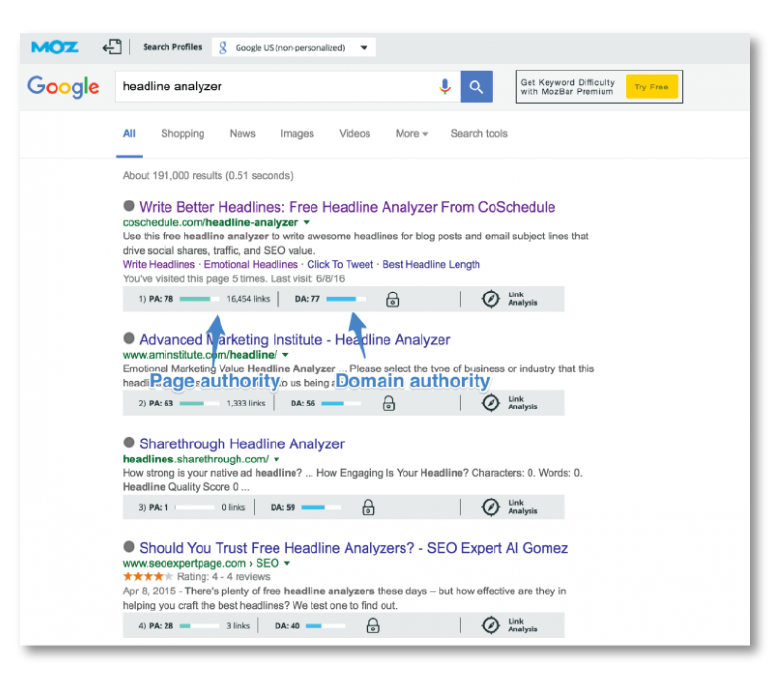Click lock icon in PA: 63 bar
The image size is (770, 683).
coord(389,403)
